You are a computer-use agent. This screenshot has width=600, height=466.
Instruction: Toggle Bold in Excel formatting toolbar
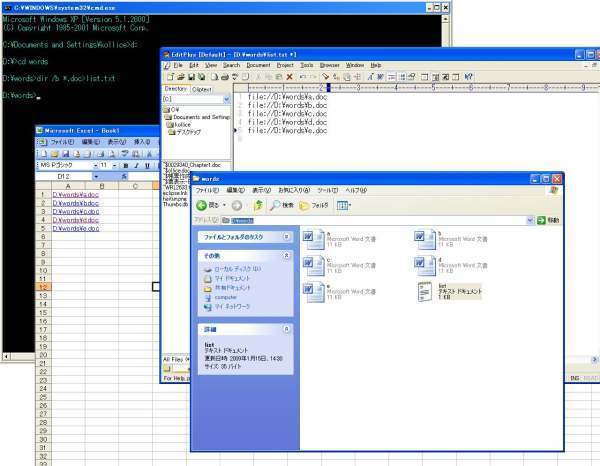tap(127, 165)
